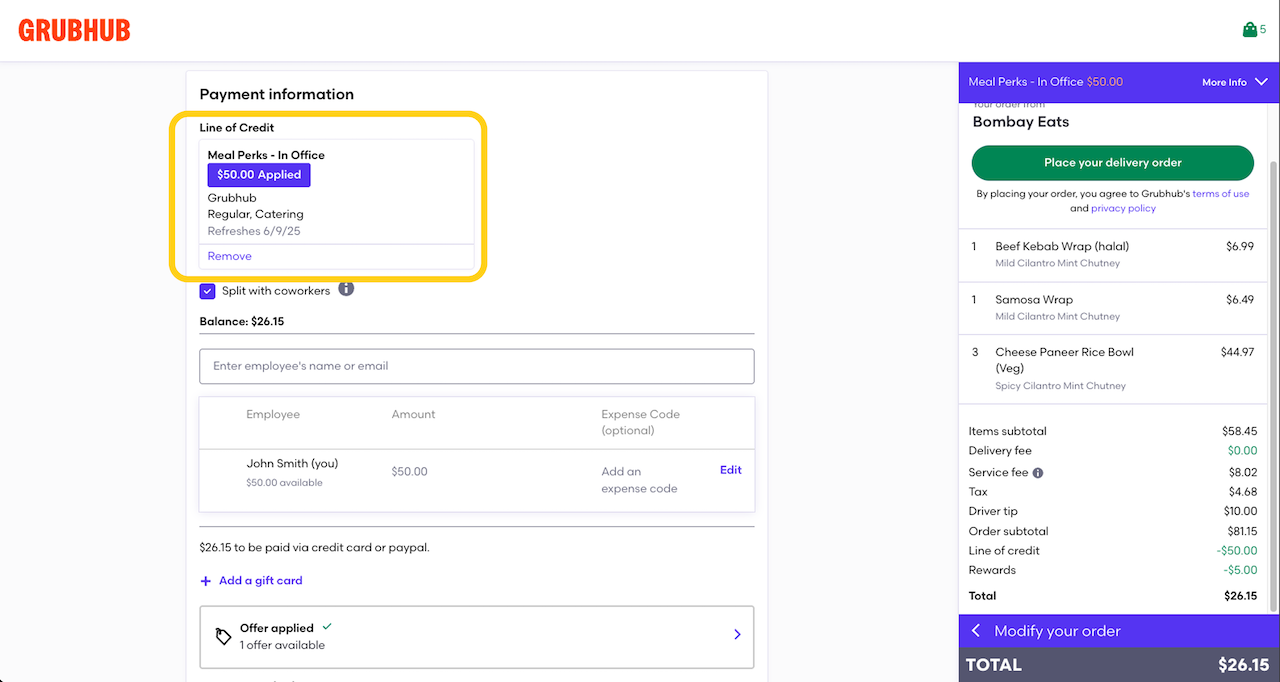Click the Service fee info icon
Image resolution: width=1280 pixels, height=682 pixels.
(1038, 473)
